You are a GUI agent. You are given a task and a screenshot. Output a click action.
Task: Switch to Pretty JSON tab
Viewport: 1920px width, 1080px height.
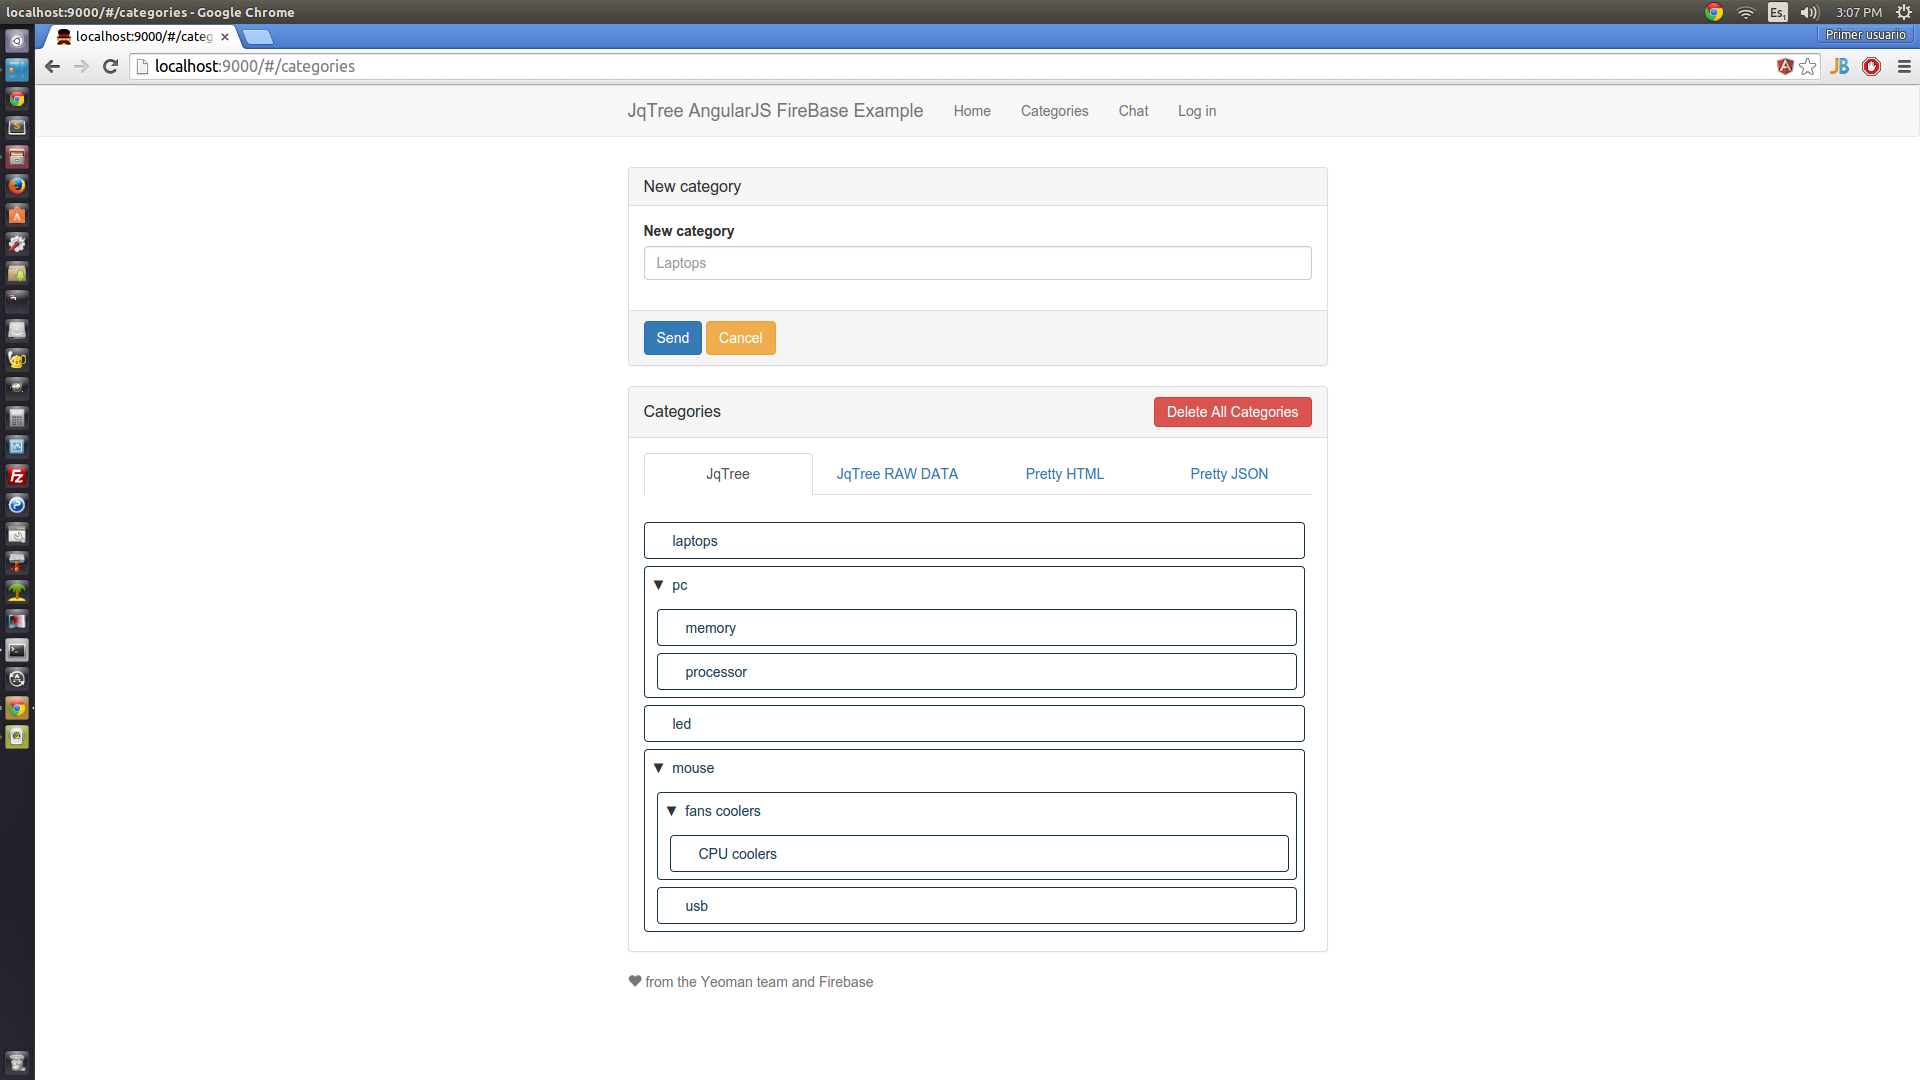(x=1229, y=474)
